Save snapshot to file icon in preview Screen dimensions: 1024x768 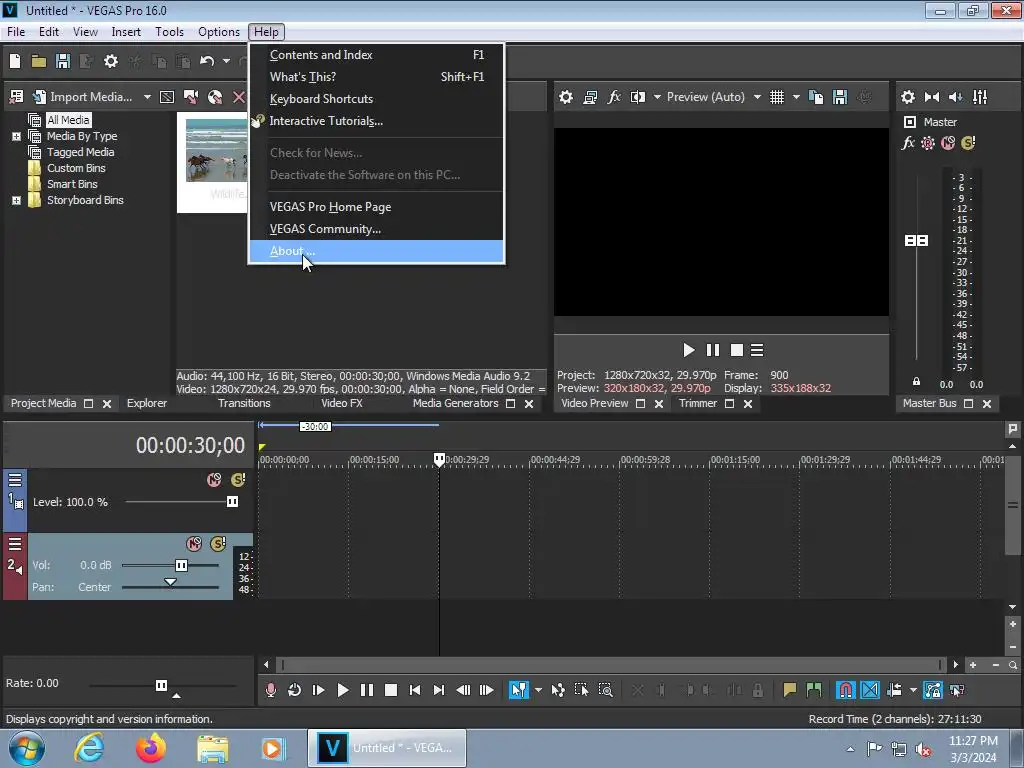point(840,97)
